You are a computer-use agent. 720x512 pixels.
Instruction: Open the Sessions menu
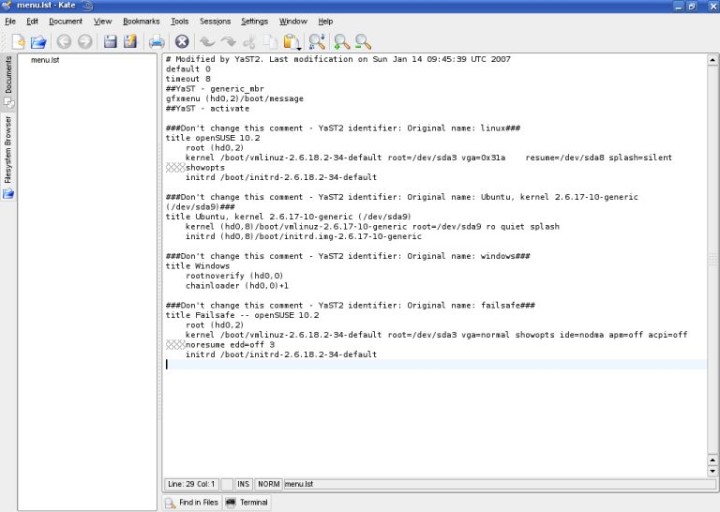(215, 21)
